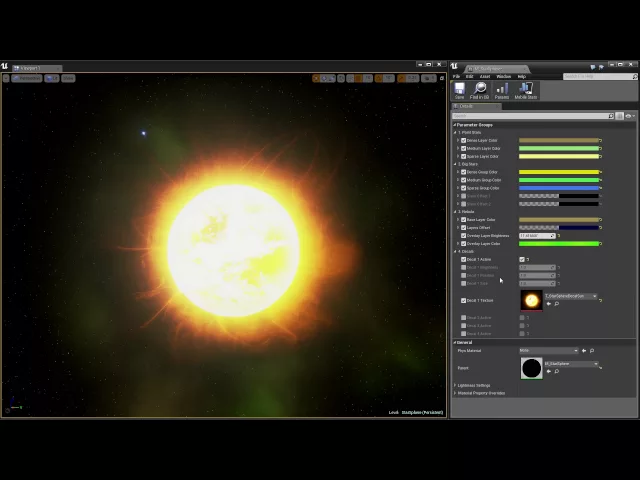Viewport: 640px width, 480px height.
Task: Reset Overlay Layer Brightness to default arrow
Action: point(559,236)
